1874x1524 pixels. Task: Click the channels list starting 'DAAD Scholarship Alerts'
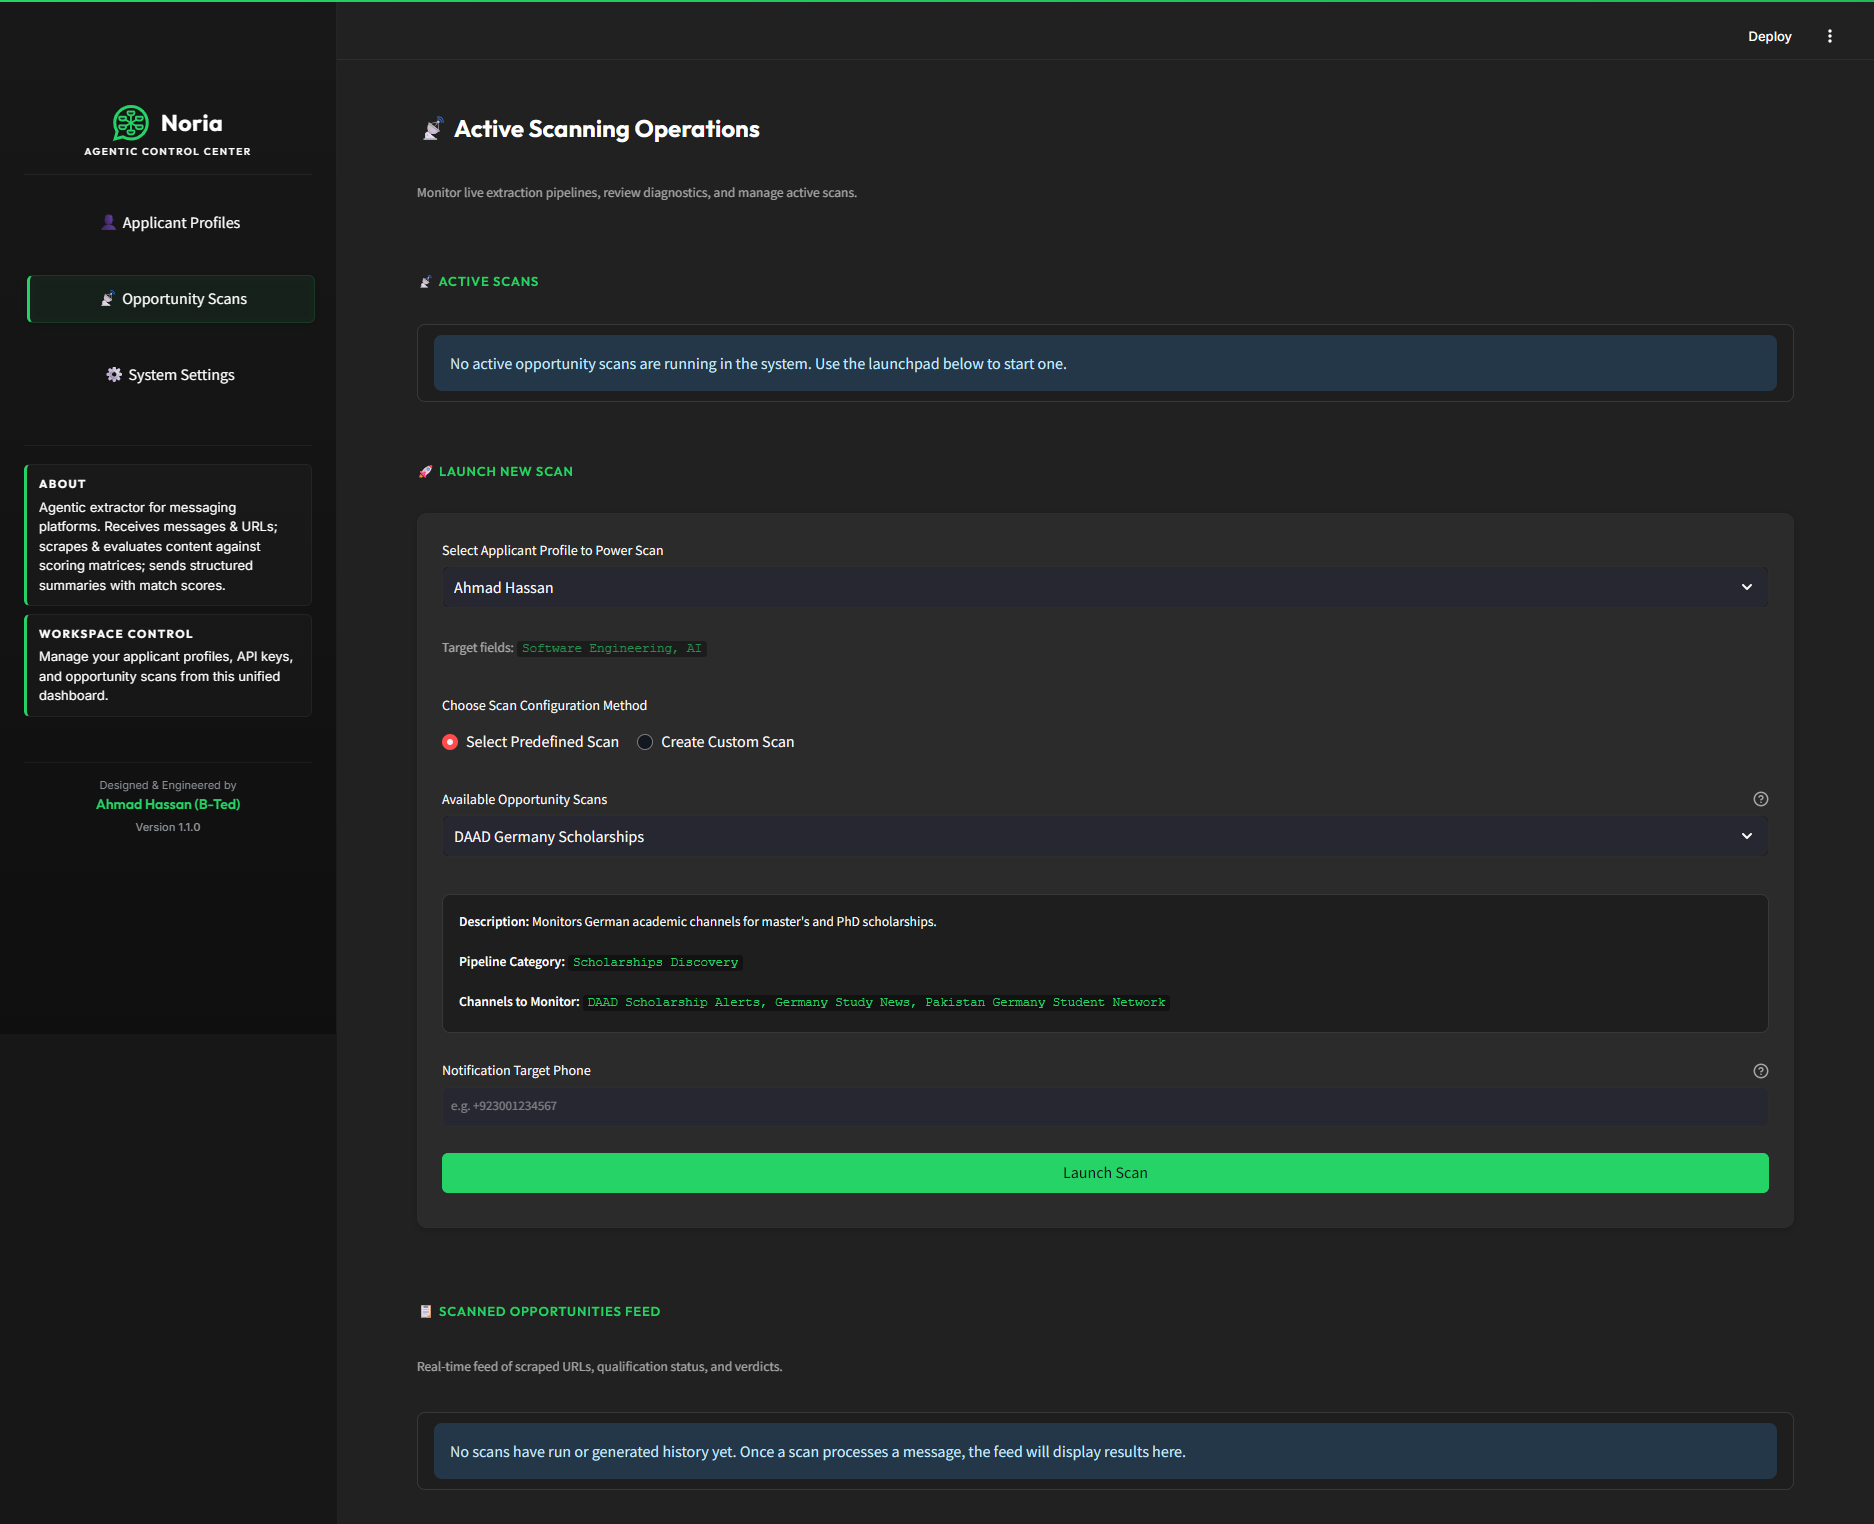876,1002
